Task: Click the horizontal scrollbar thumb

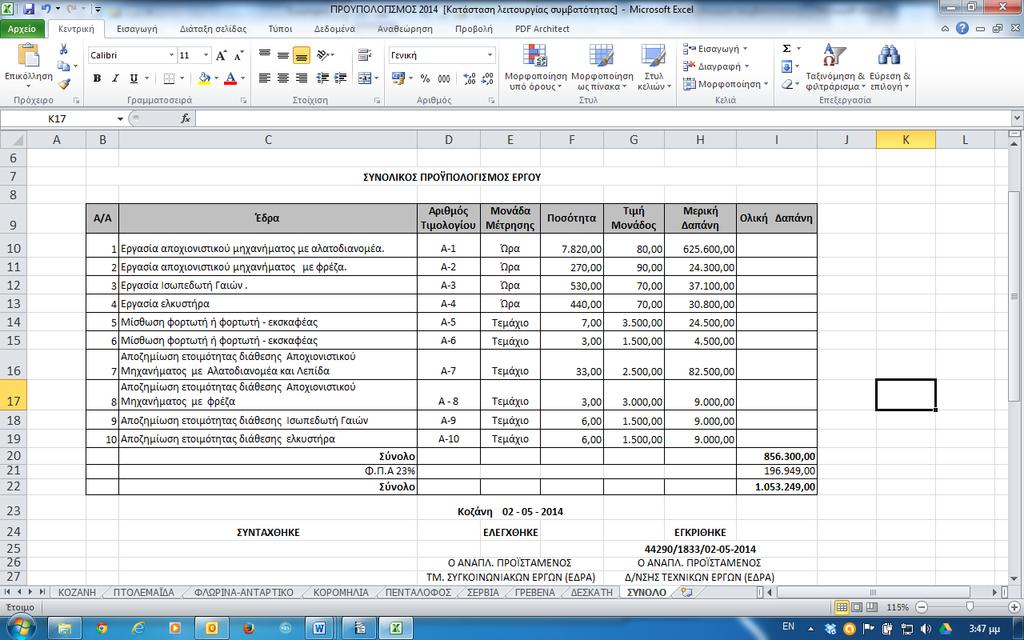Action: pyautogui.click(x=872, y=592)
